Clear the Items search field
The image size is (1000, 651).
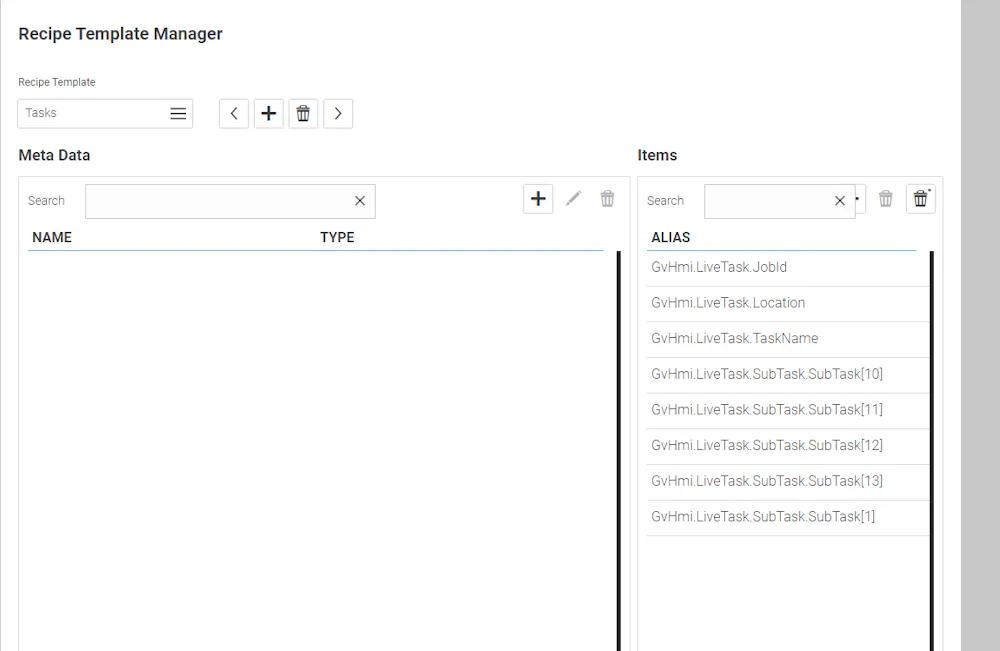[840, 201]
